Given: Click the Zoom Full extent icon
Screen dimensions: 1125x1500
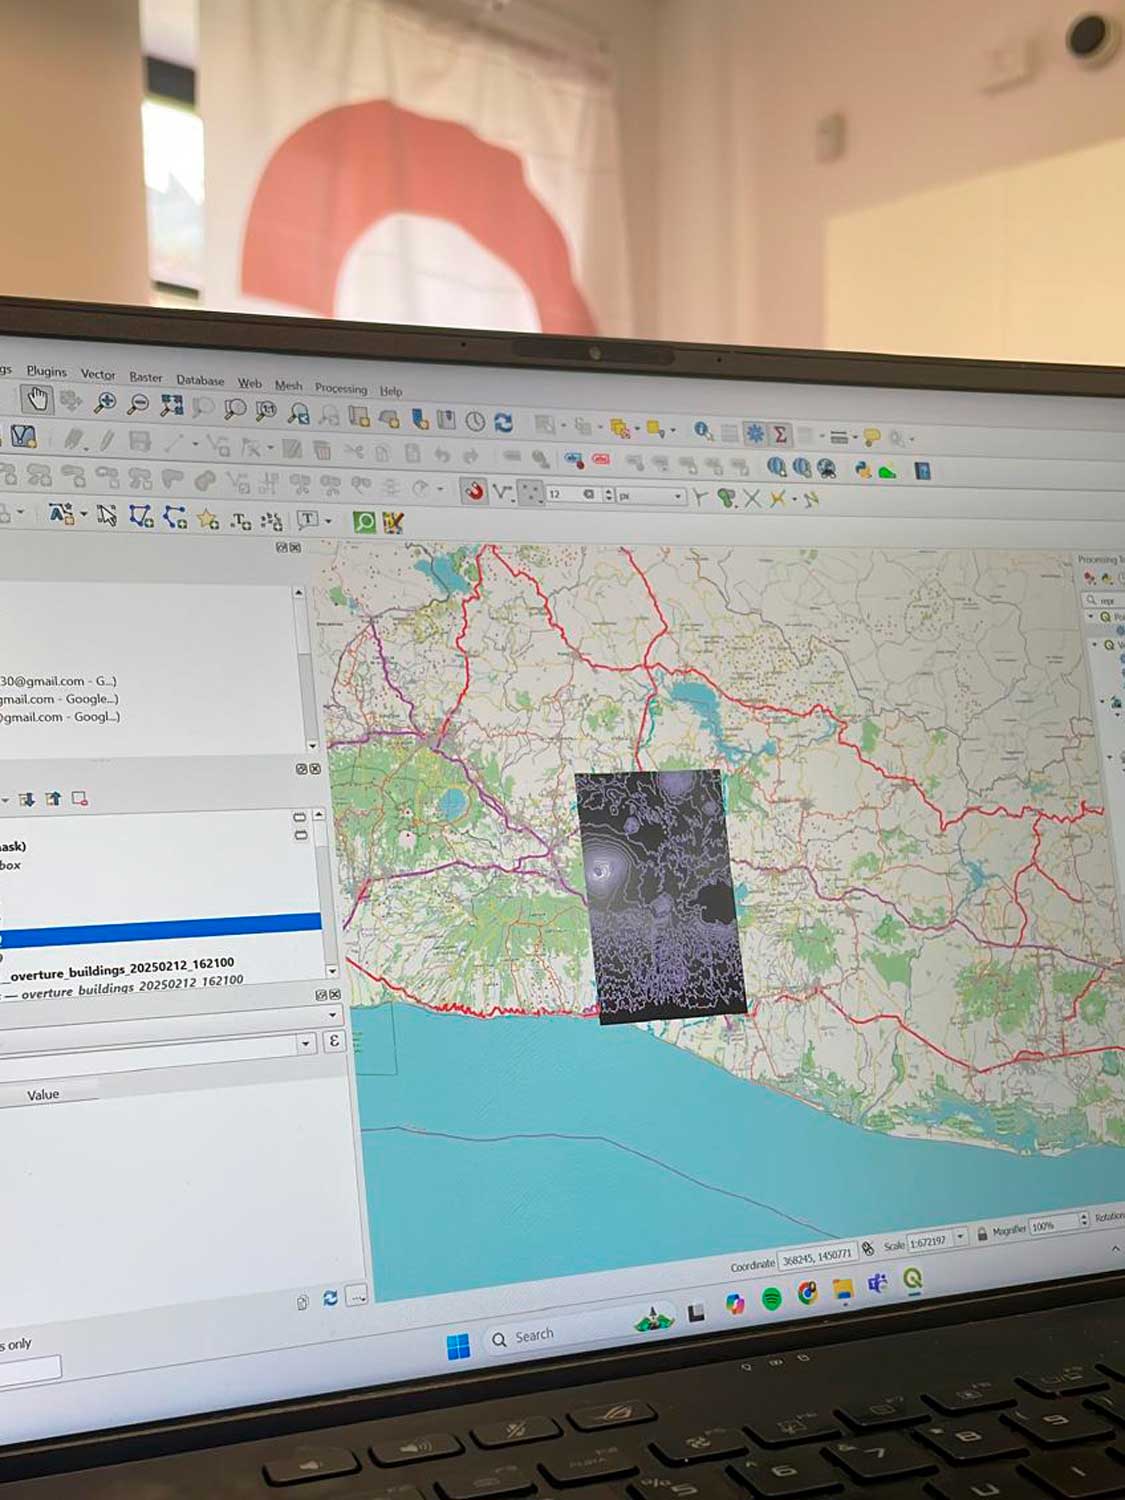Looking at the screenshot, I should click(x=171, y=405).
